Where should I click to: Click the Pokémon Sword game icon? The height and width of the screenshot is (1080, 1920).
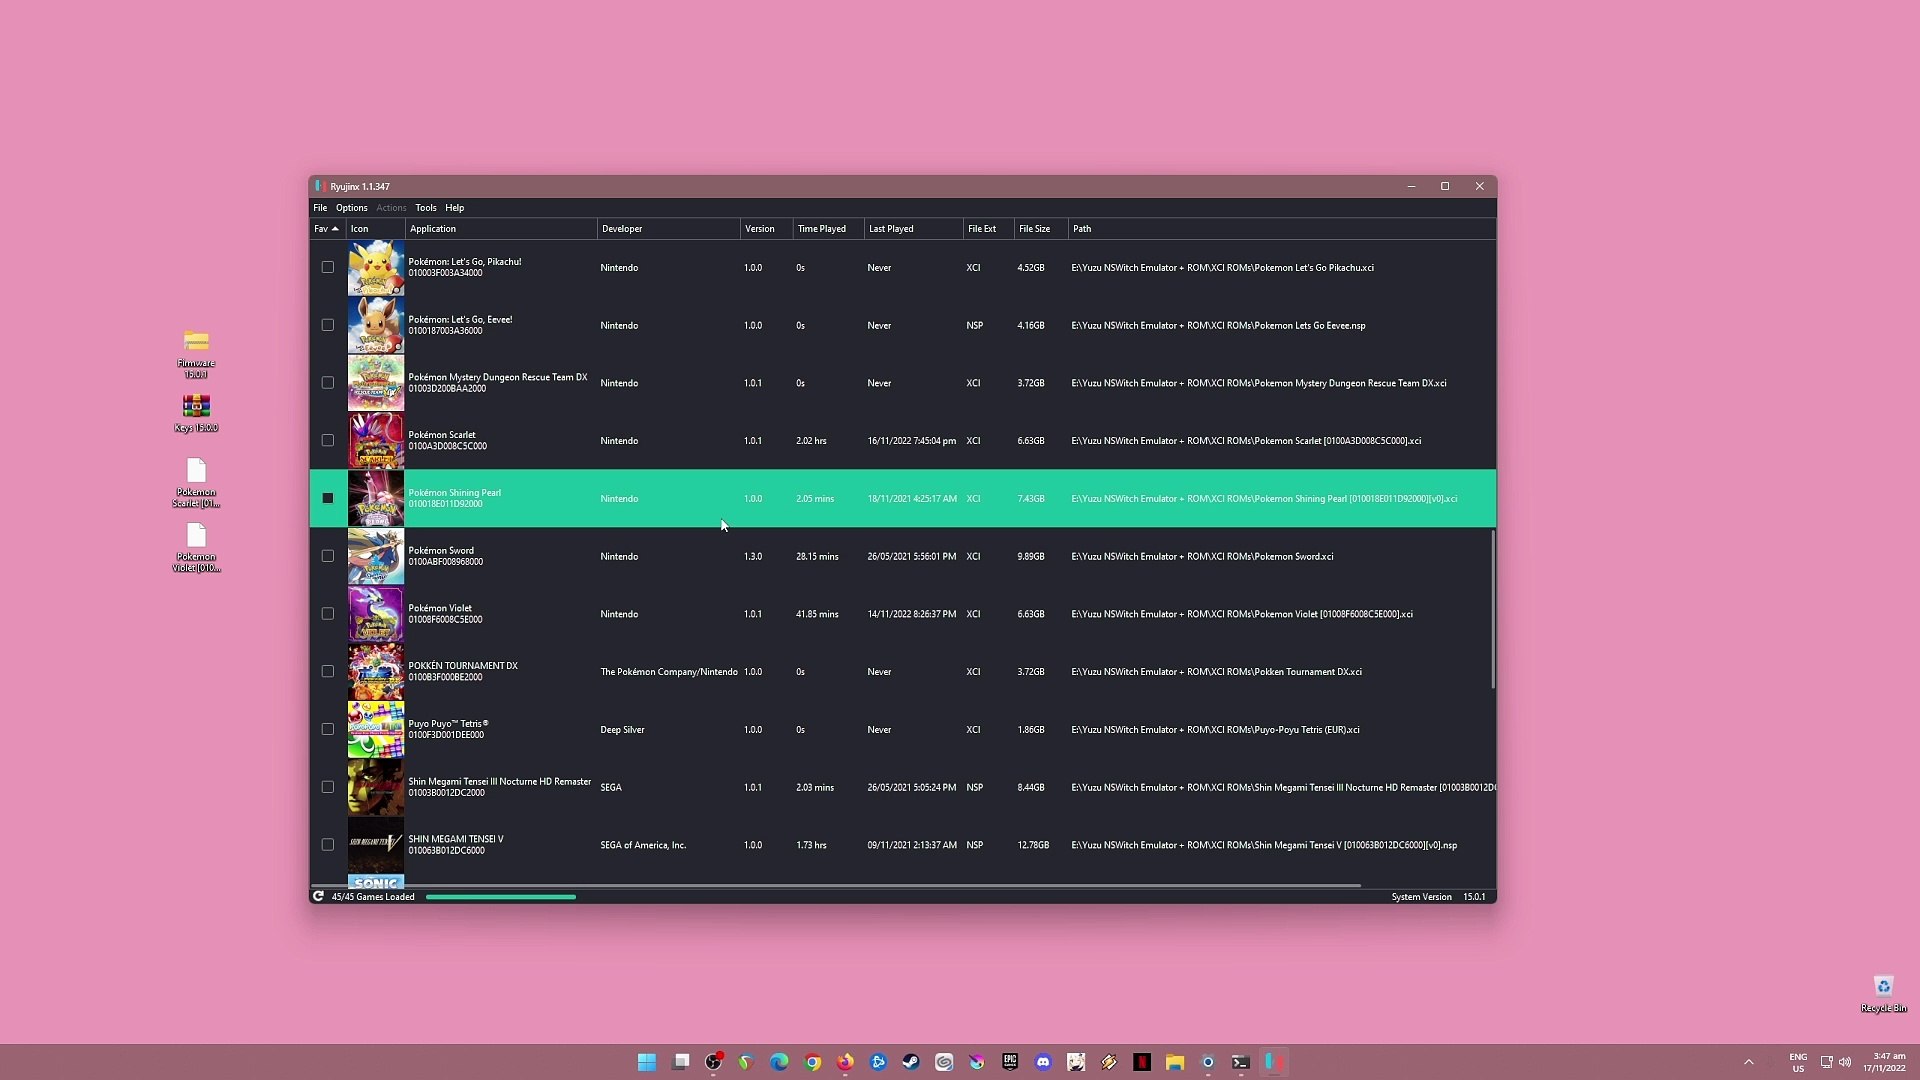[x=375, y=556]
